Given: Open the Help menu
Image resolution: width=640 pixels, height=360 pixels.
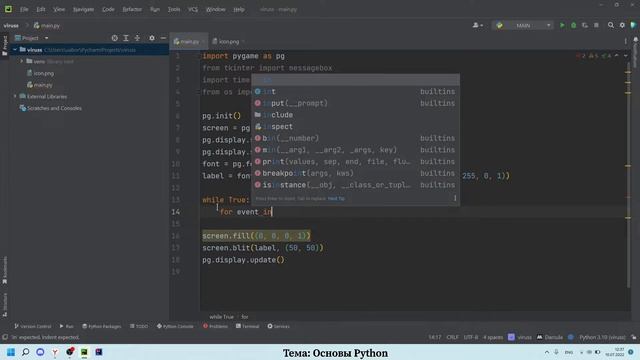Looking at the screenshot, I should pyautogui.click(x=239, y=9).
